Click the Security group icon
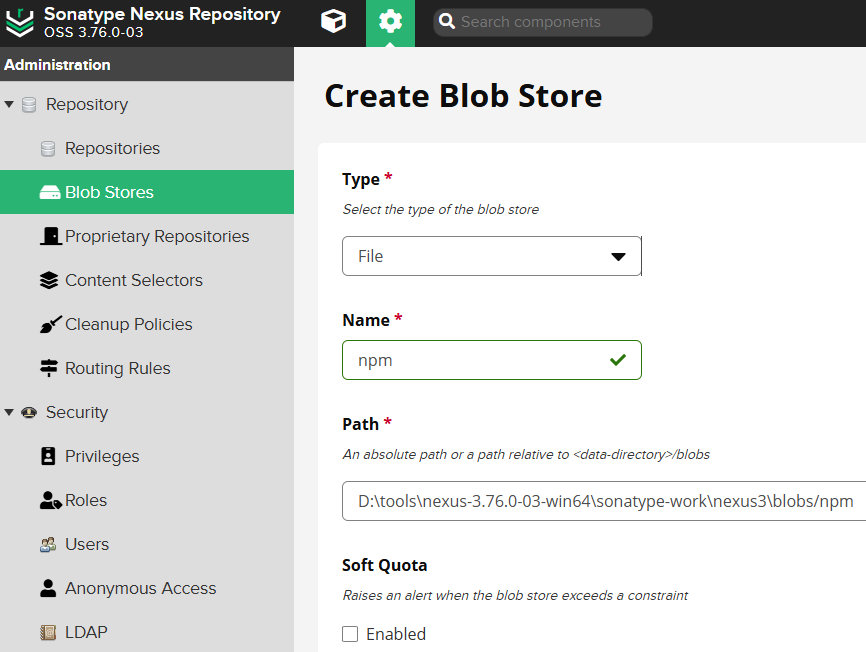 point(29,412)
